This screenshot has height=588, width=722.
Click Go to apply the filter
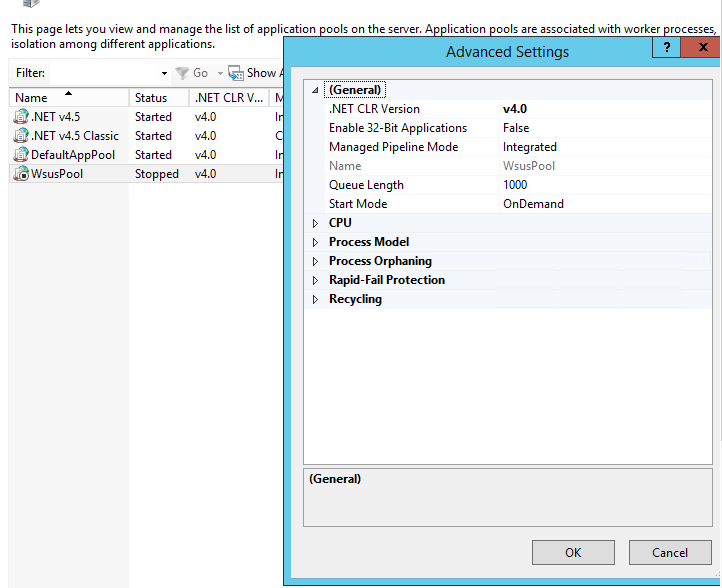click(x=200, y=73)
